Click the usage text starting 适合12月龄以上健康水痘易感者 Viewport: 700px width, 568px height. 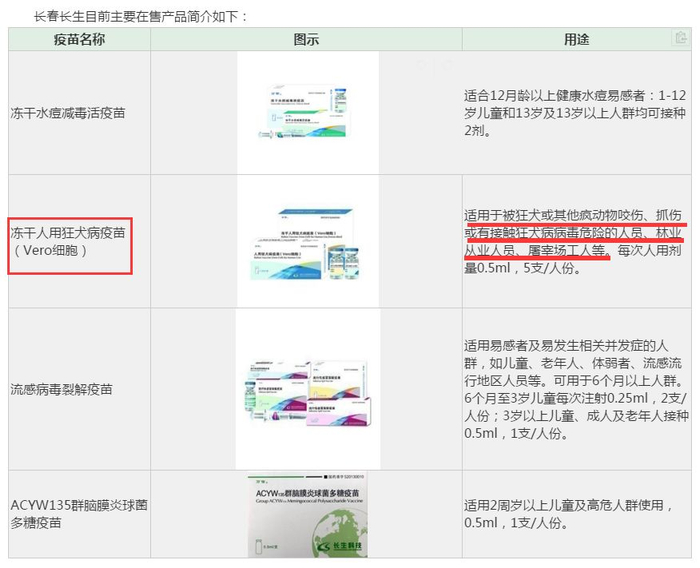pyautogui.click(x=575, y=113)
